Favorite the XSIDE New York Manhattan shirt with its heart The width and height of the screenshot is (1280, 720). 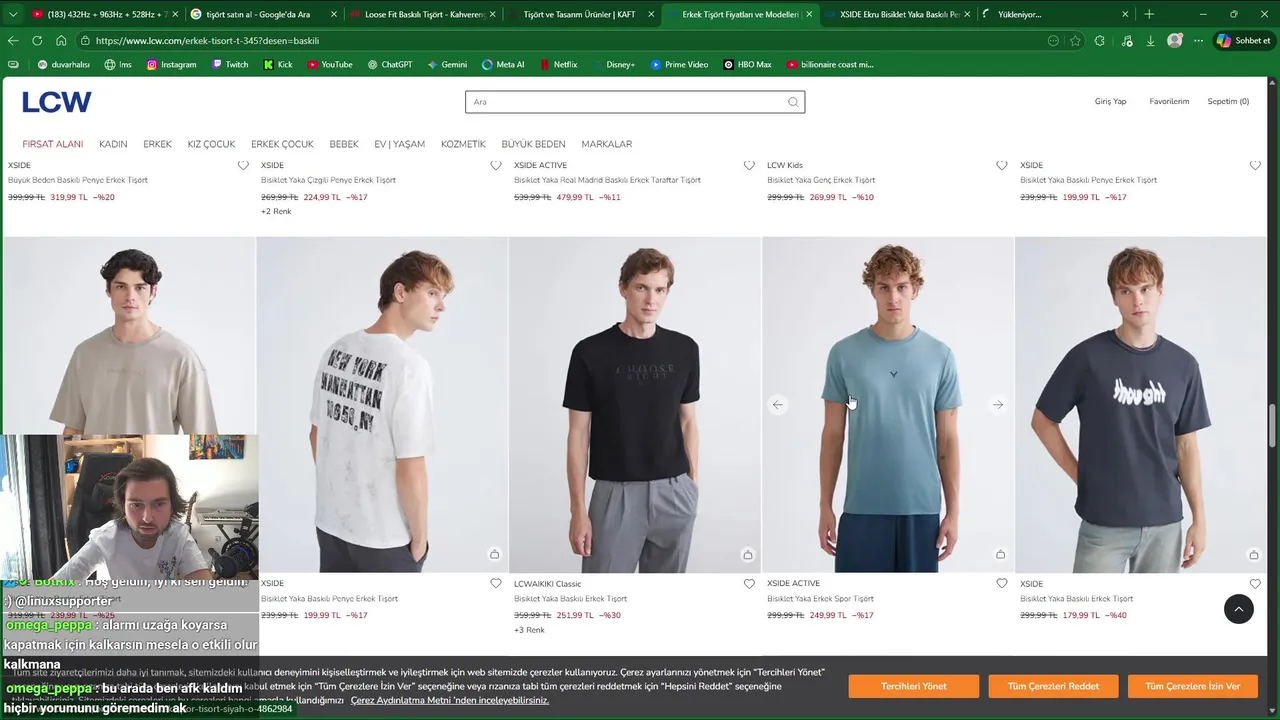(496, 584)
